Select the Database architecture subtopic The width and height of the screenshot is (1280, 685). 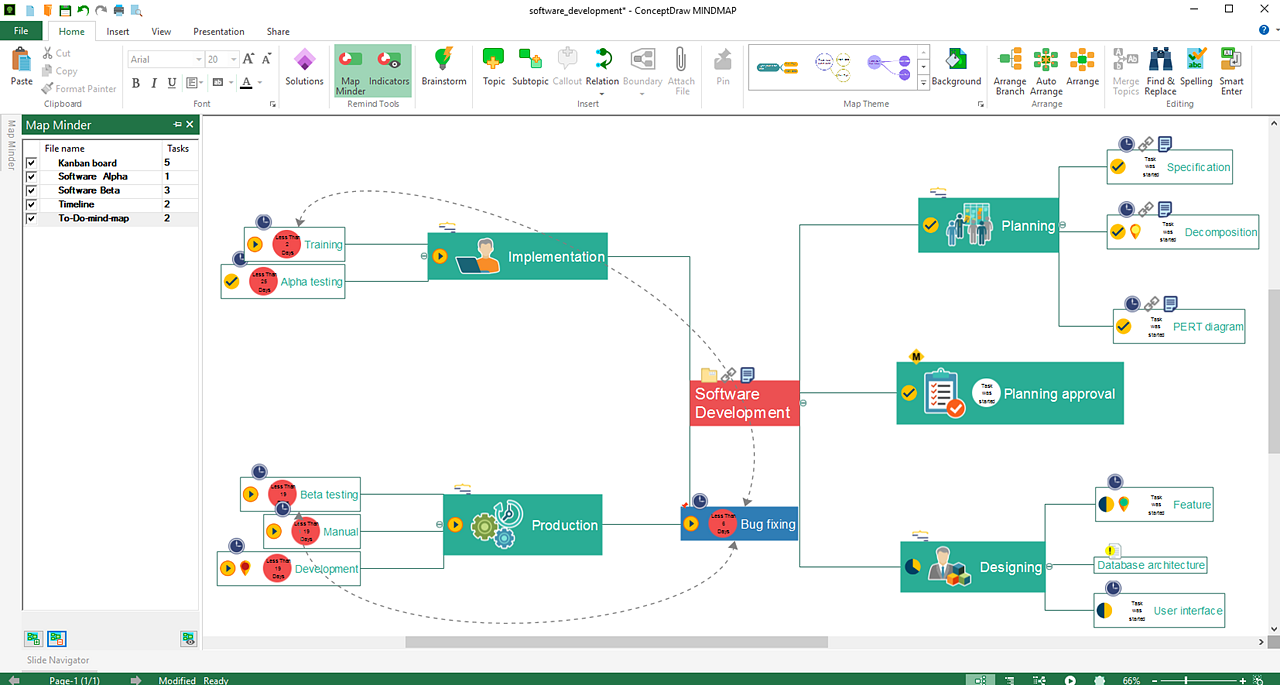click(x=1151, y=565)
